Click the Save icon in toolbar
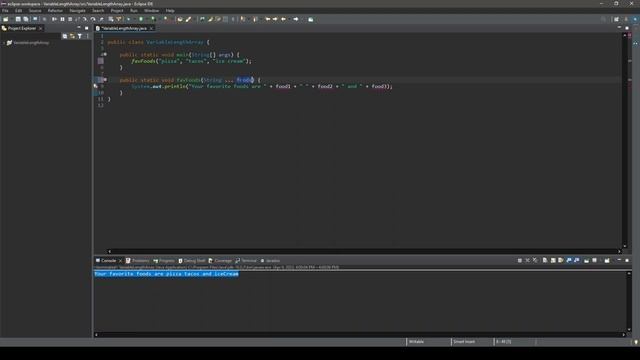640x360 pixels. (x=18, y=19)
